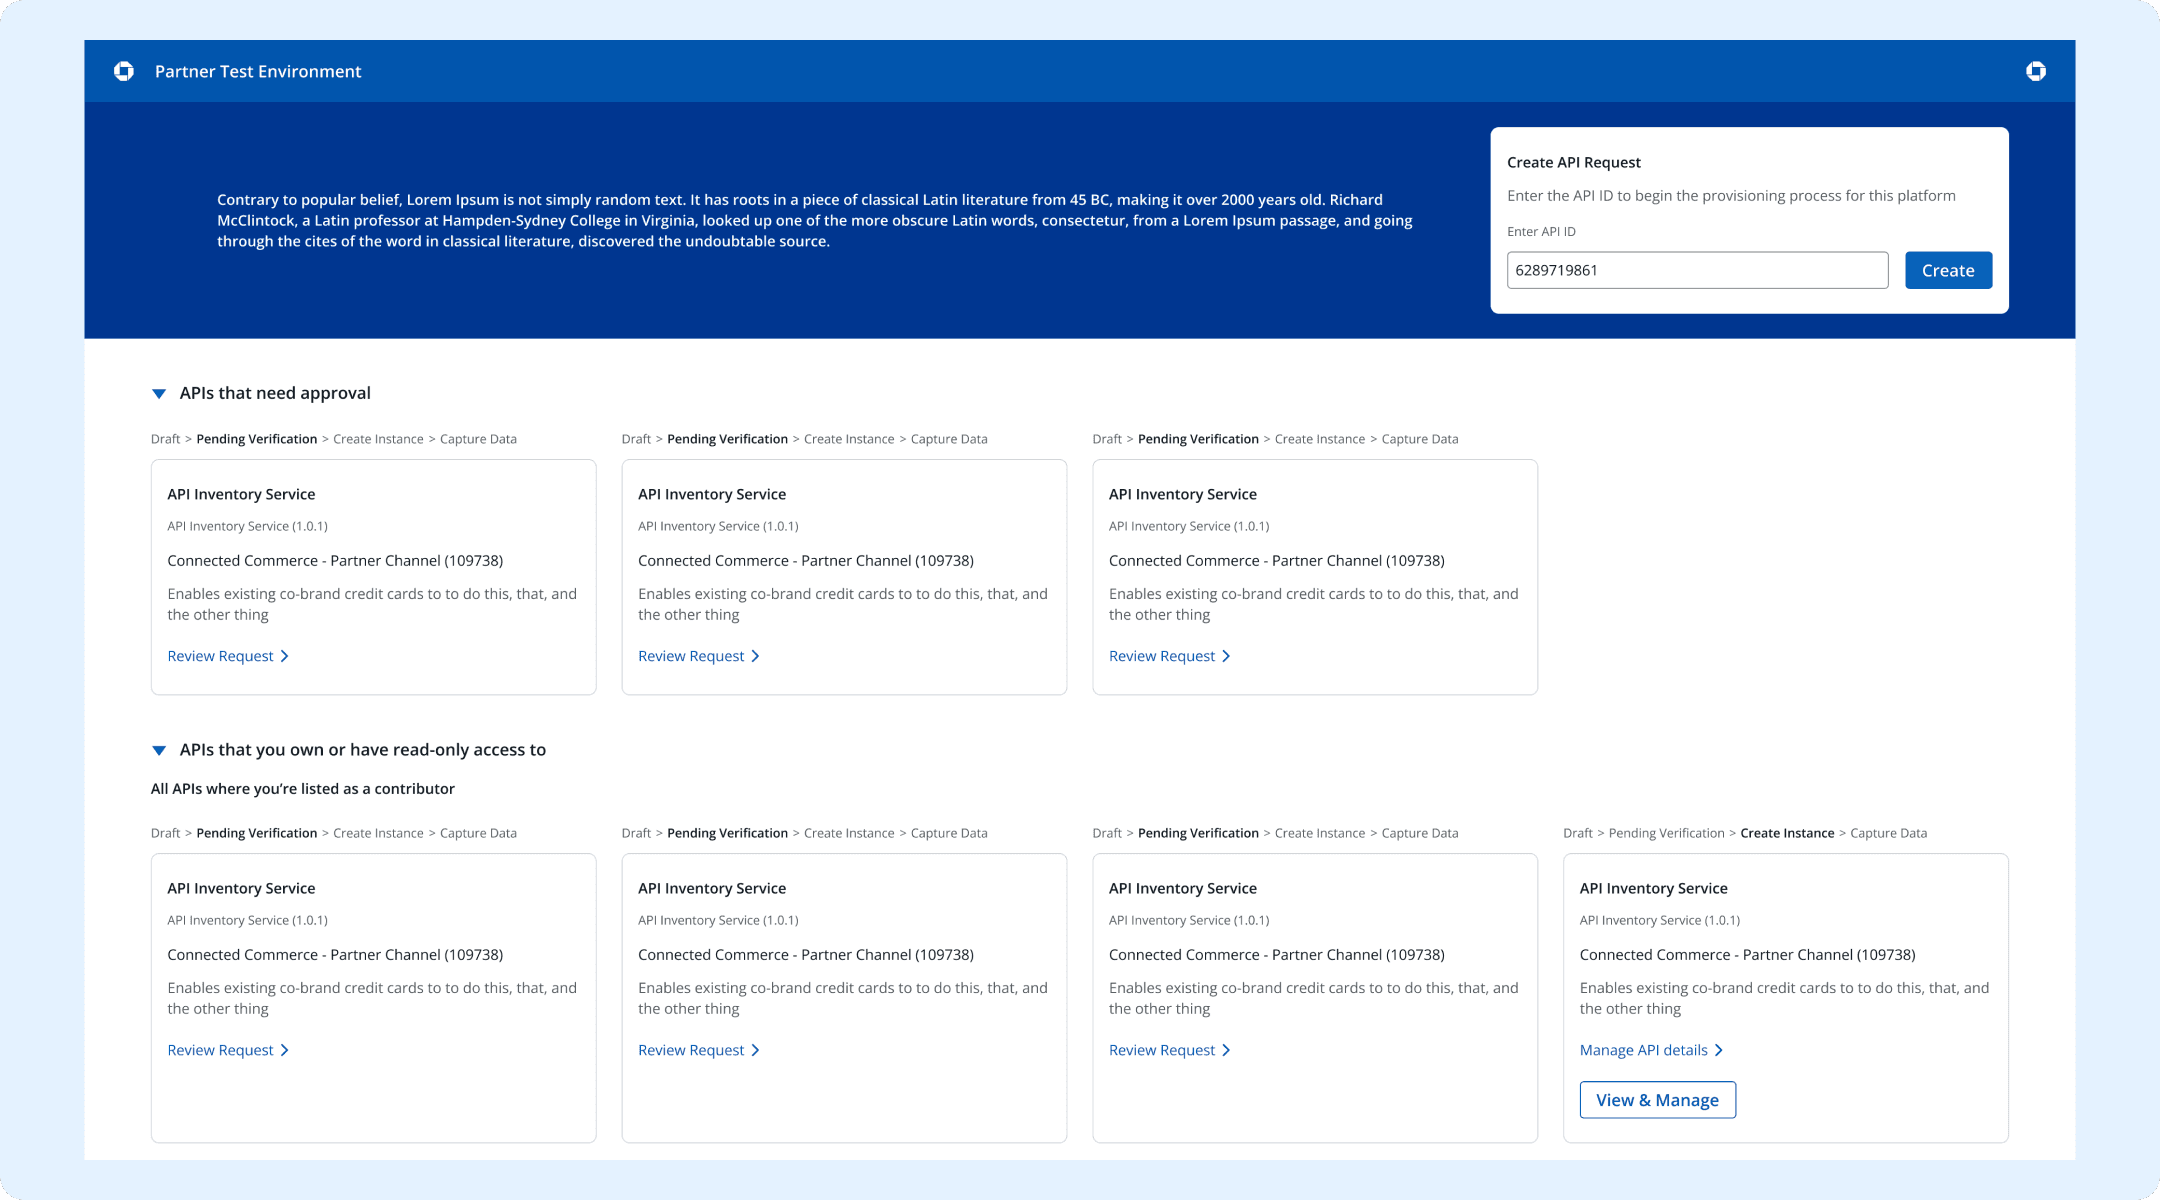Image resolution: width=2160 pixels, height=1200 pixels.
Task: Collapse the APIs that need approval section
Action: (x=159, y=394)
